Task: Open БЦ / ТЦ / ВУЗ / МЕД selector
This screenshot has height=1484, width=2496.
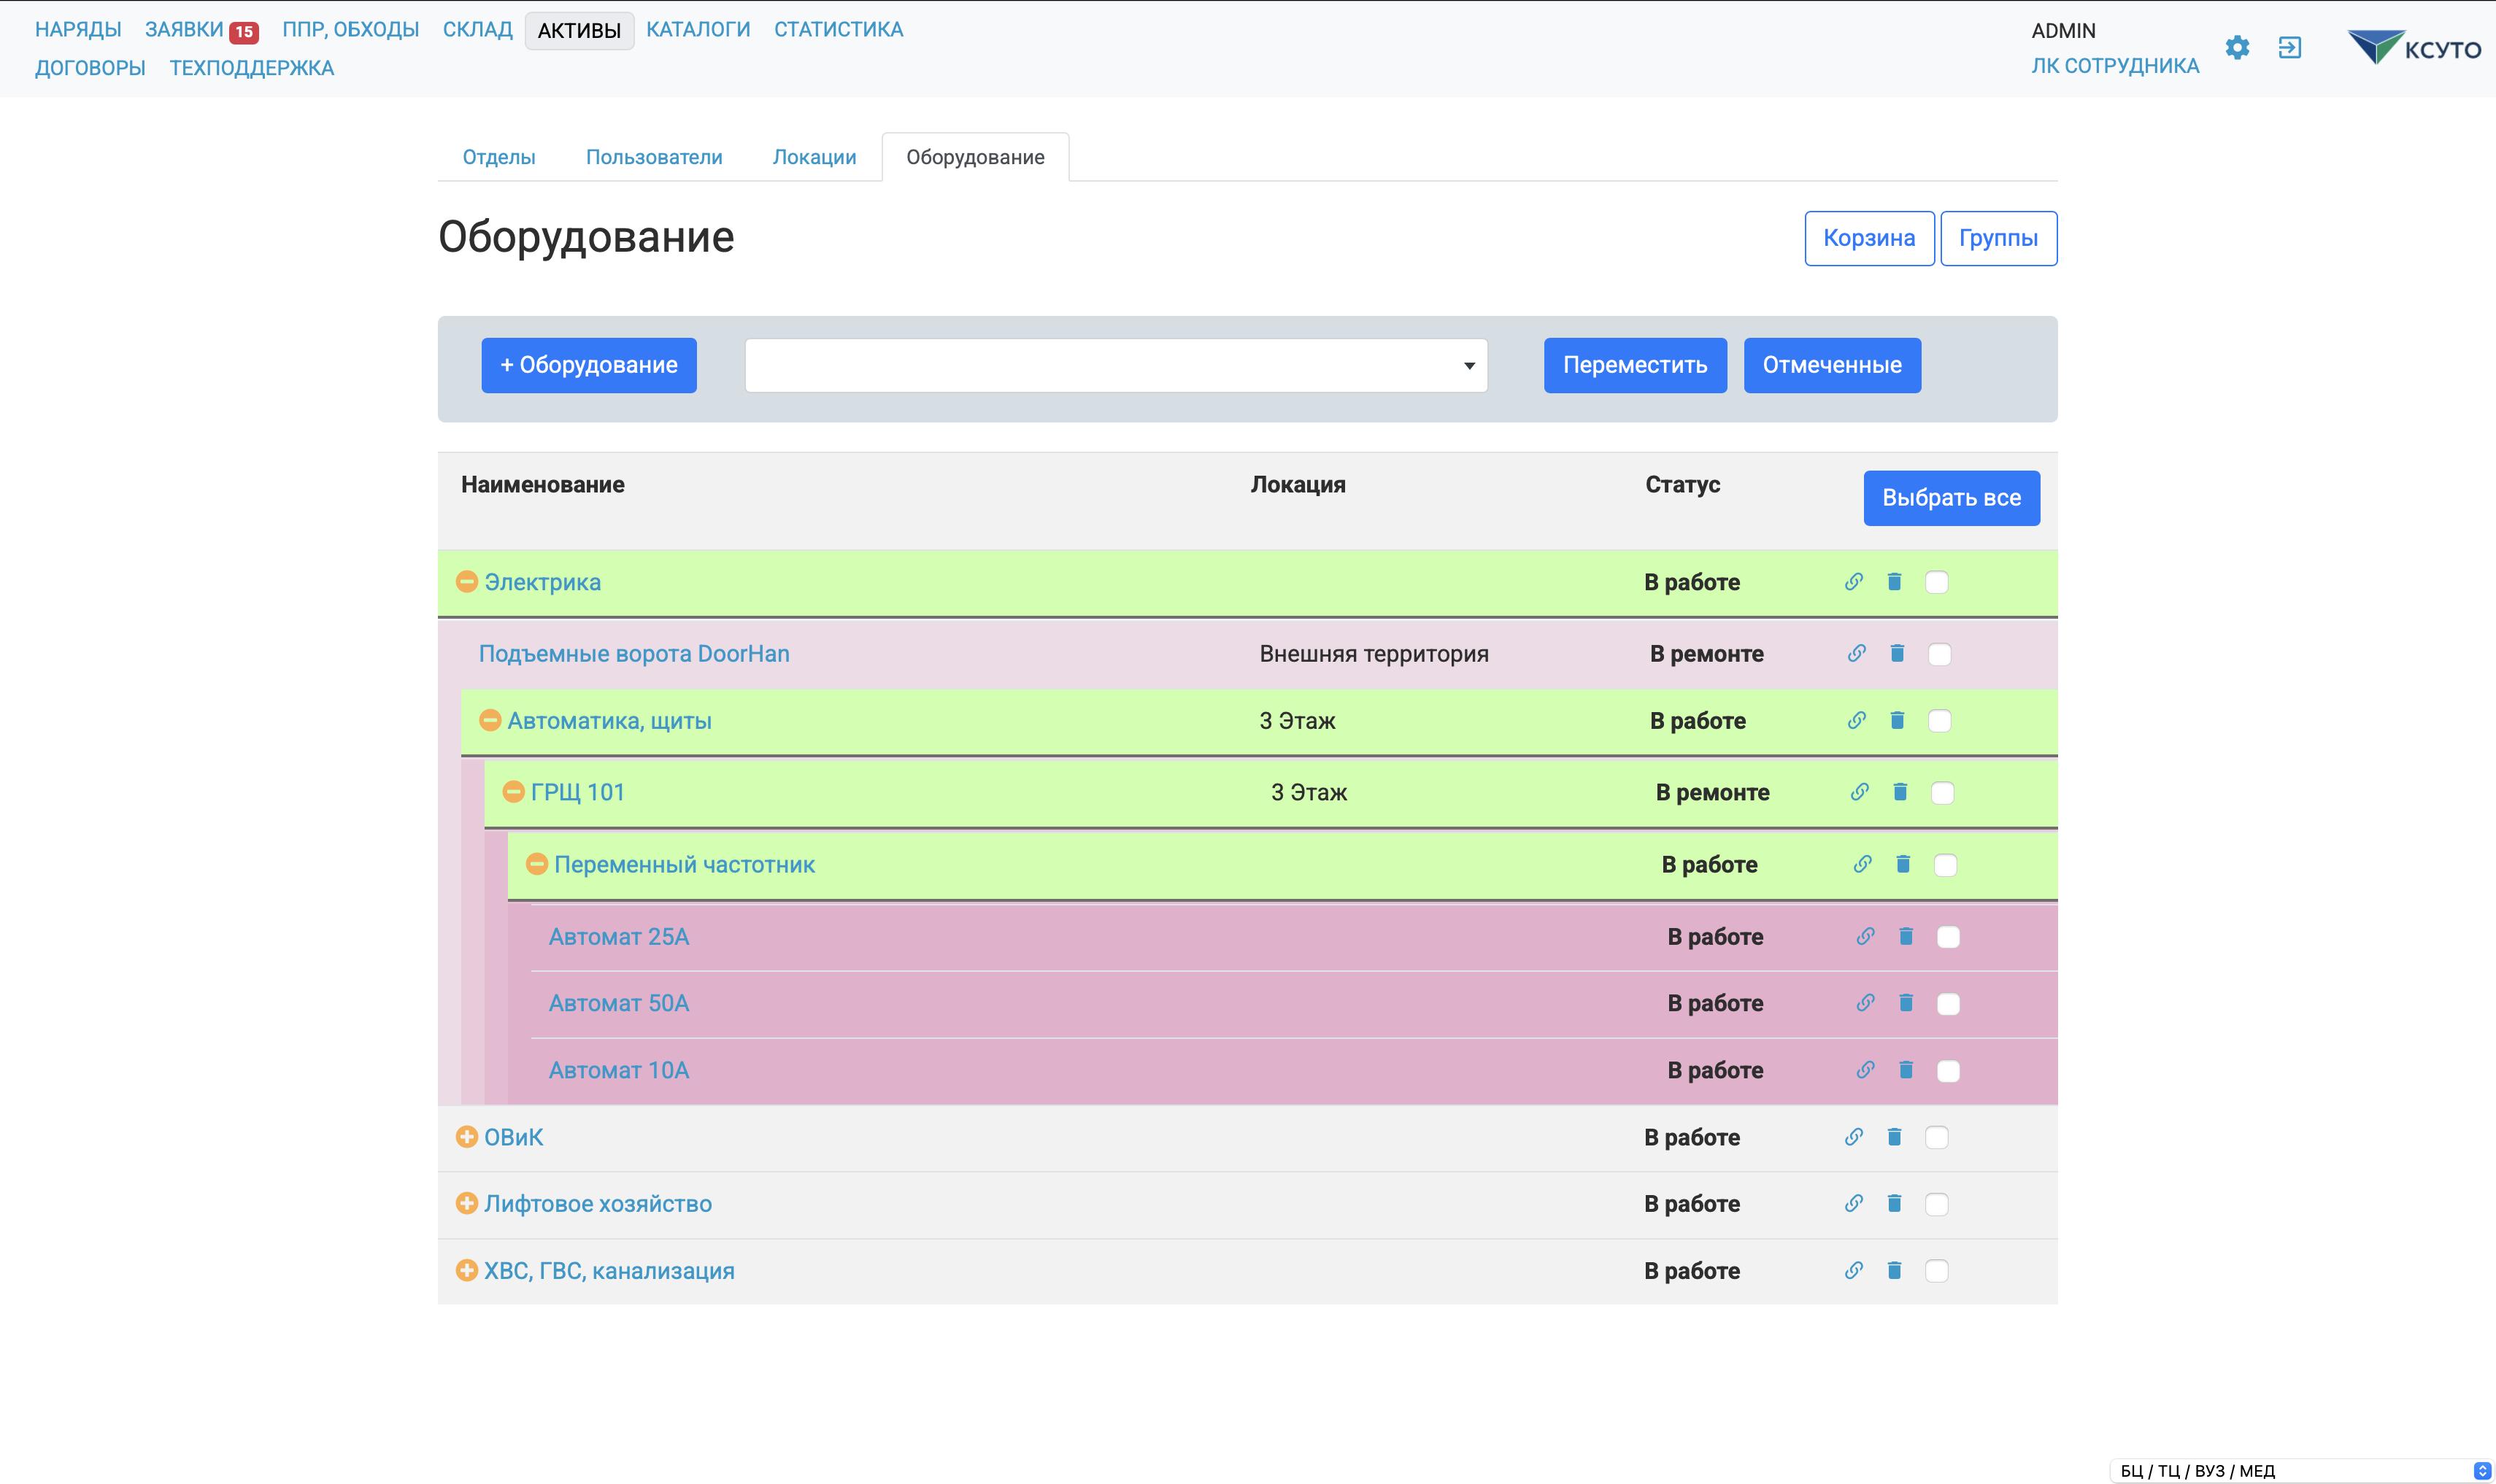Action: click(2300, 1471)
